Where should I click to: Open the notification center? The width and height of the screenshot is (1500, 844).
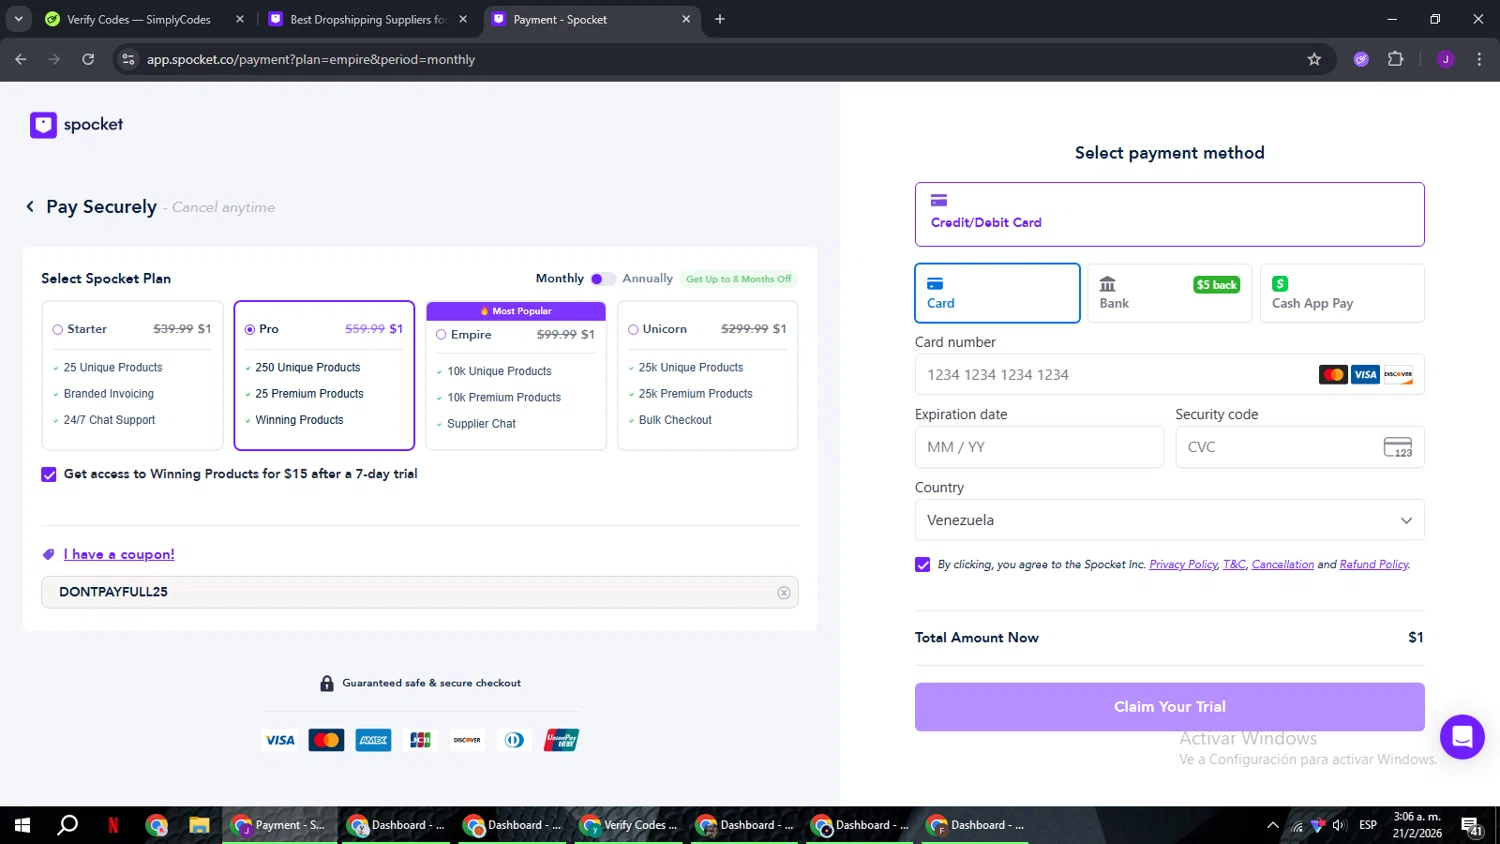tap(1472, 826)
